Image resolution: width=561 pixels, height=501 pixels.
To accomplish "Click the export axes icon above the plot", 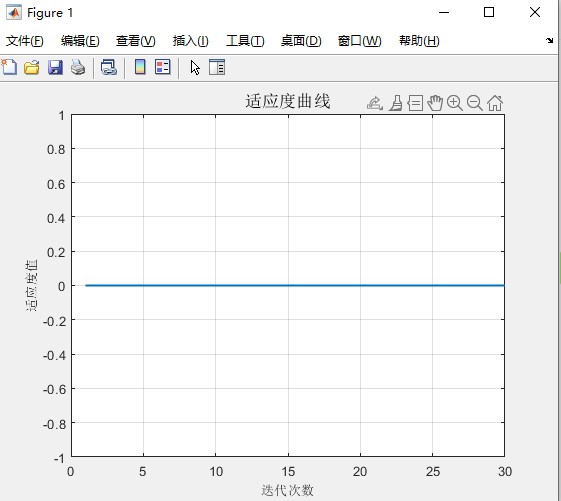I will (x=375, y=103).
